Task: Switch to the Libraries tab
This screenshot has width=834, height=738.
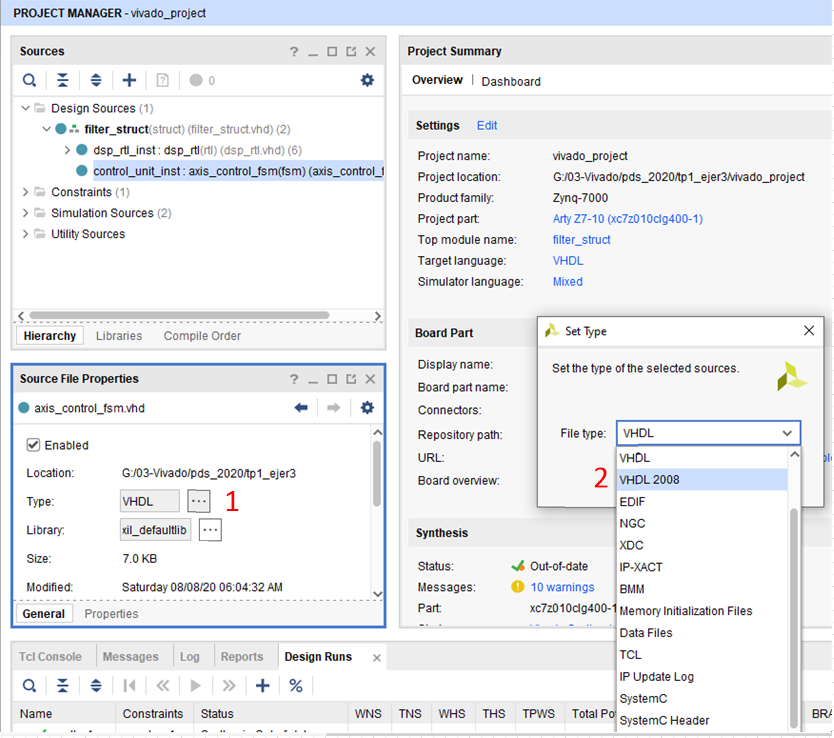Action: click(119, 336)
